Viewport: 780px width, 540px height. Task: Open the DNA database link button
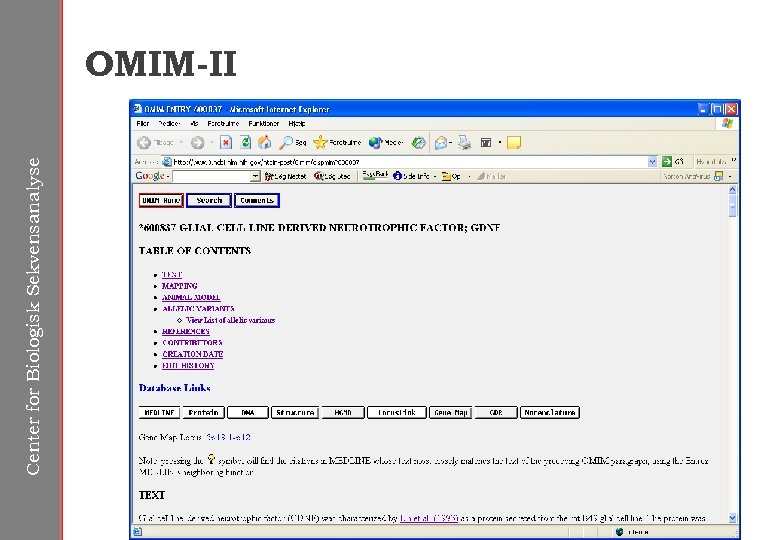tap(248, 413)
